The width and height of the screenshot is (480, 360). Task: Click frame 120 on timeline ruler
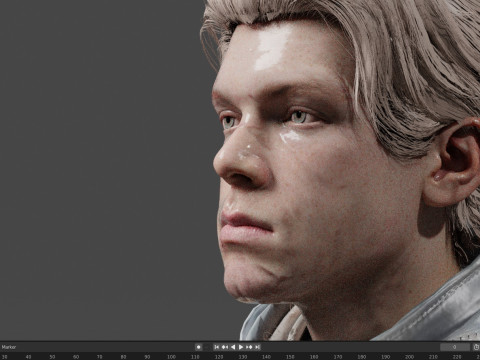pos(219,357)
